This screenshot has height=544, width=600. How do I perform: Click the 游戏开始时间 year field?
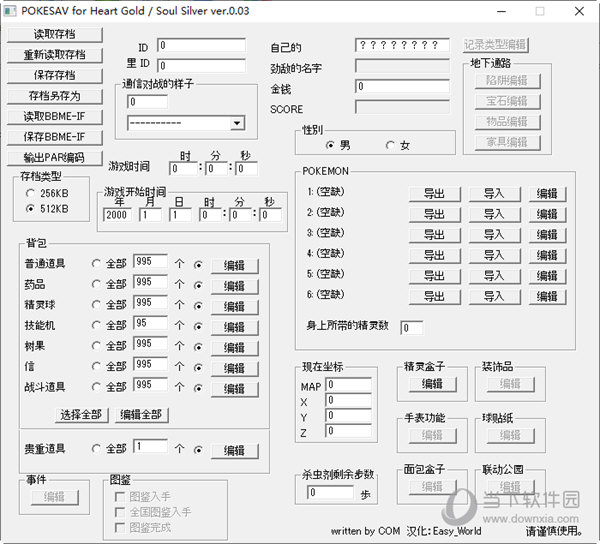coord(117,215)
